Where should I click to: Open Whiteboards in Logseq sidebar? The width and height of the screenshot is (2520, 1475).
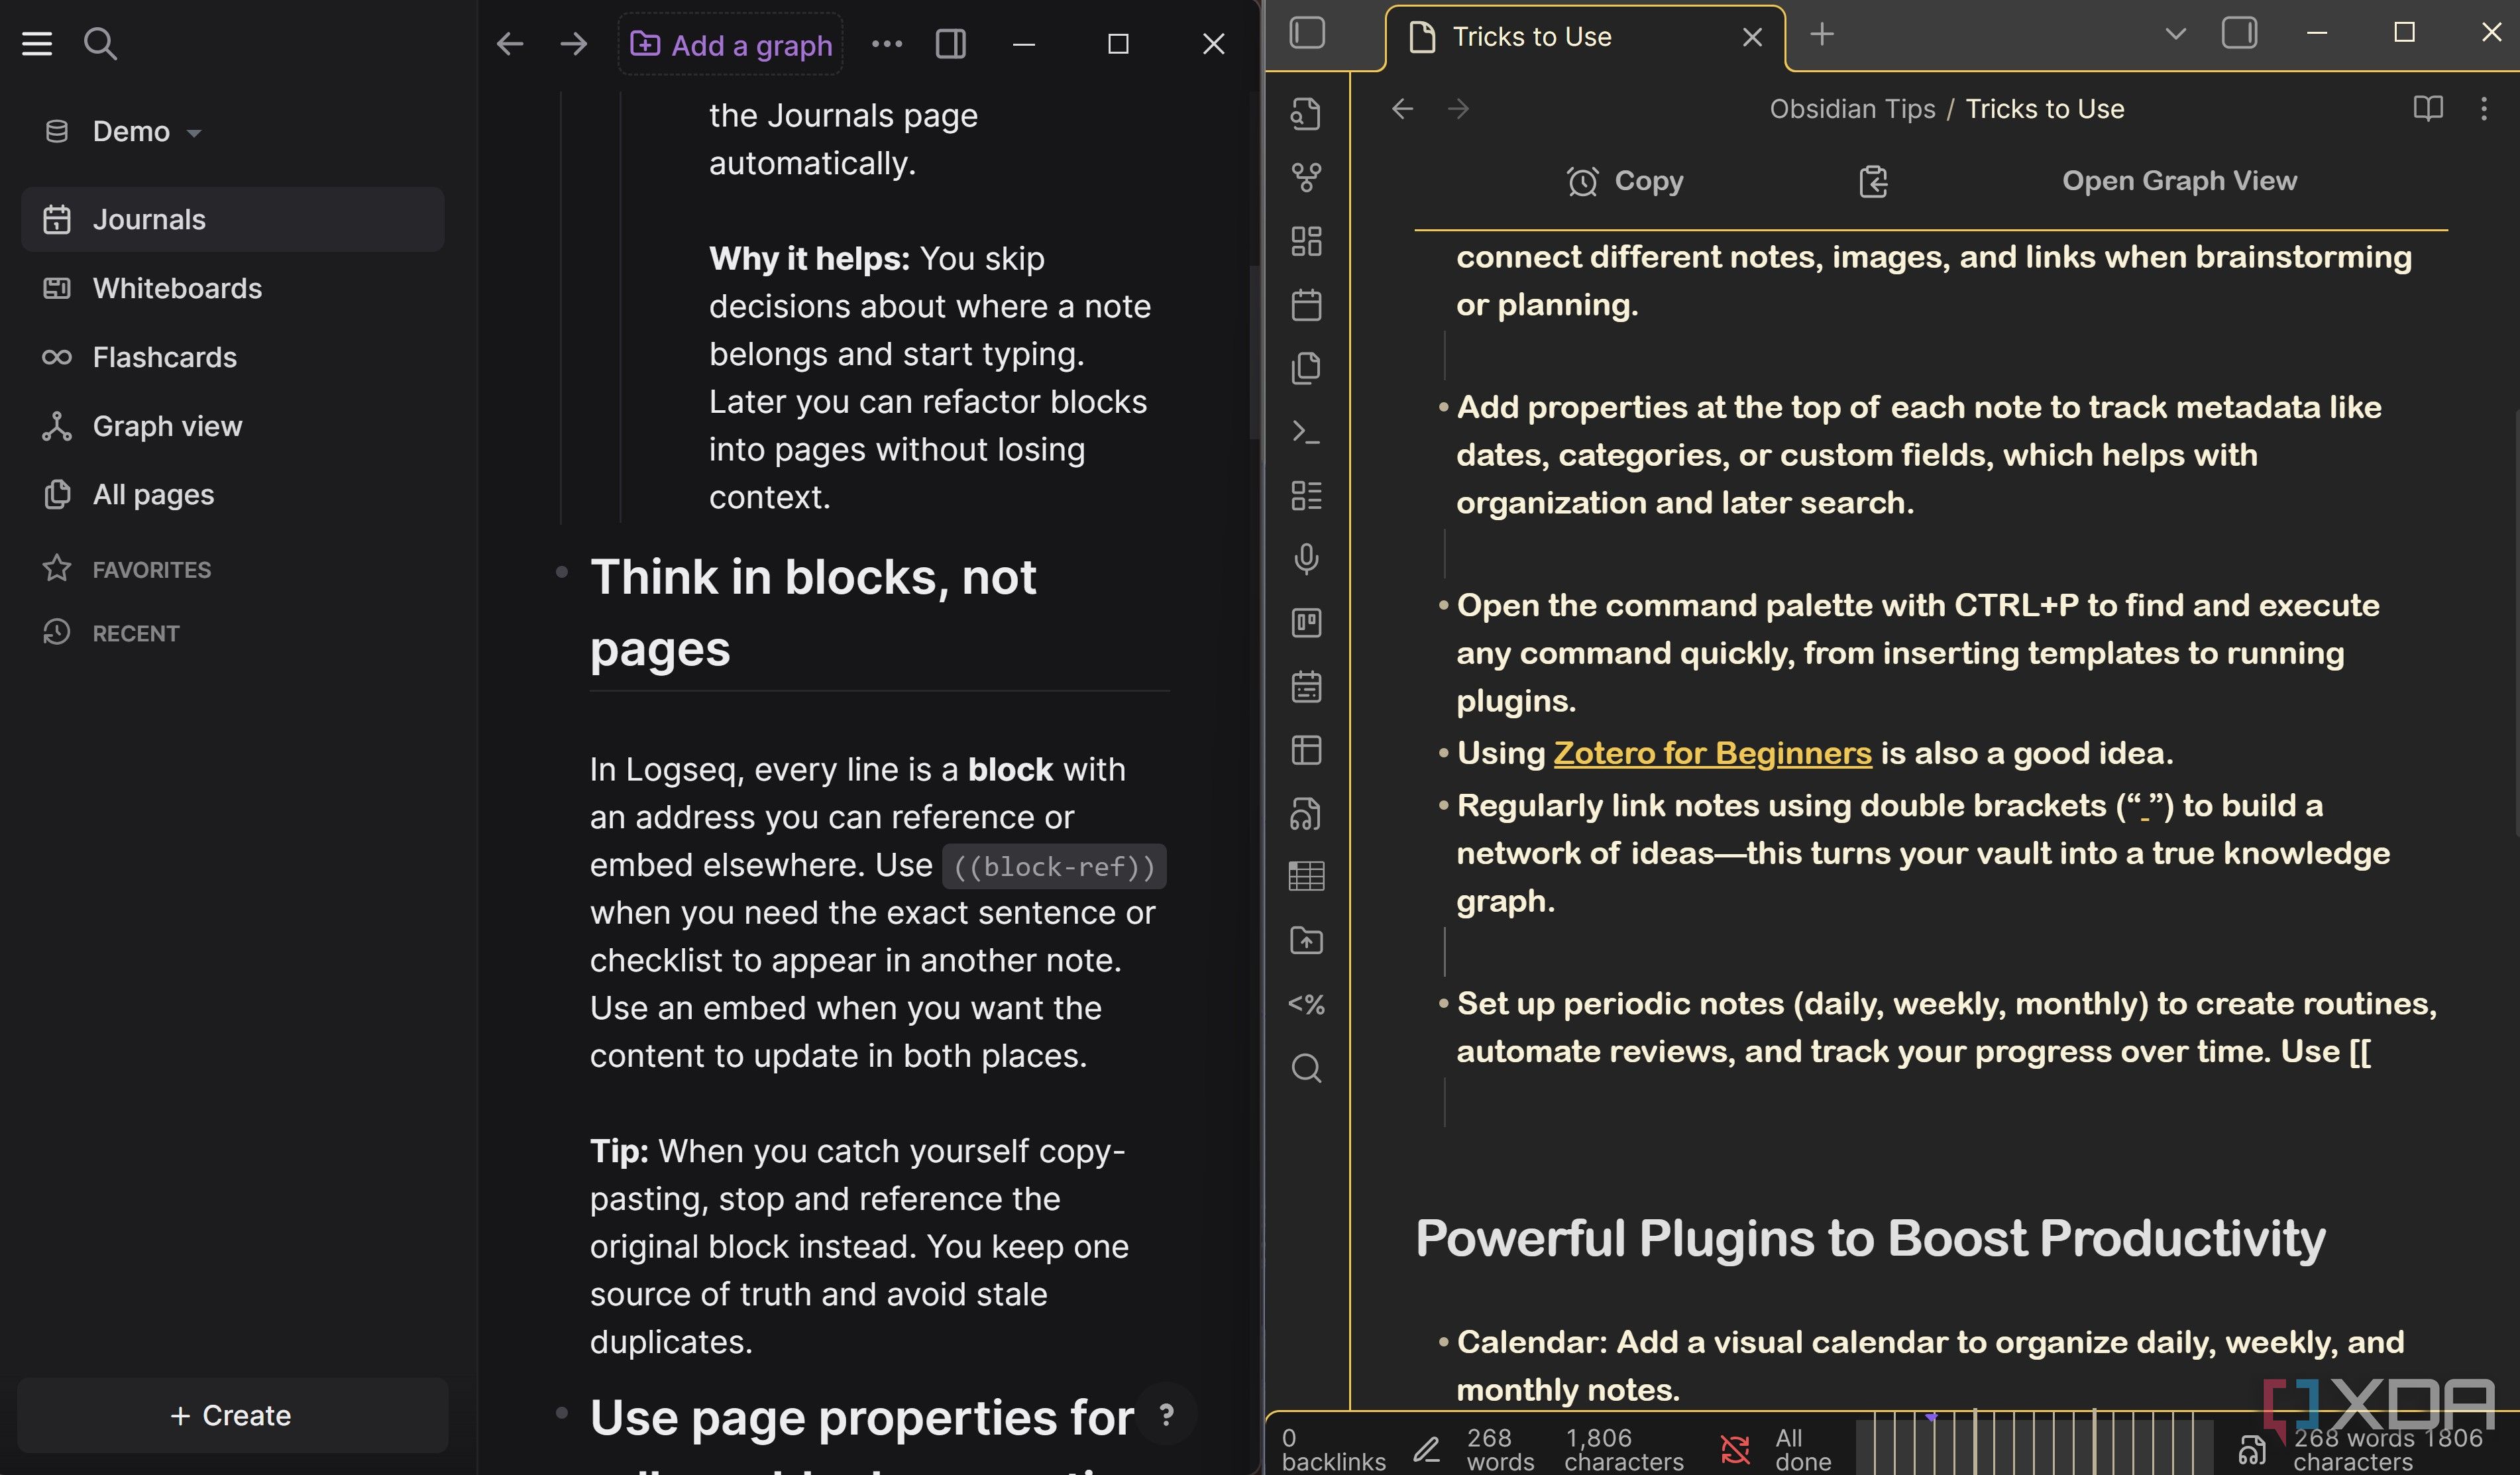coord(177,289)
